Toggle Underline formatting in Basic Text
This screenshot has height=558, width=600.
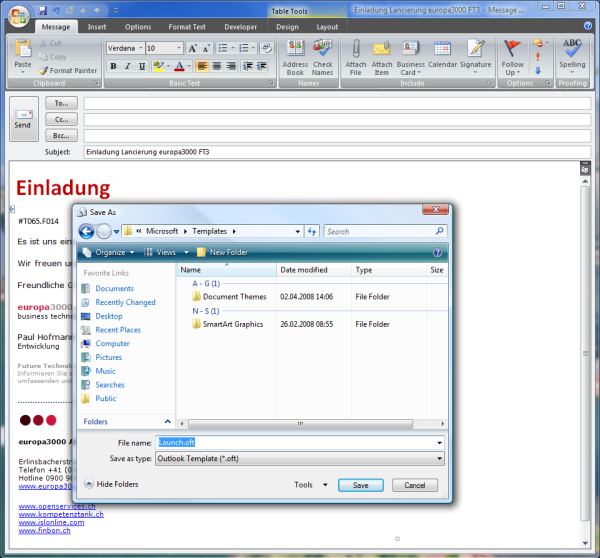point(142,66)
